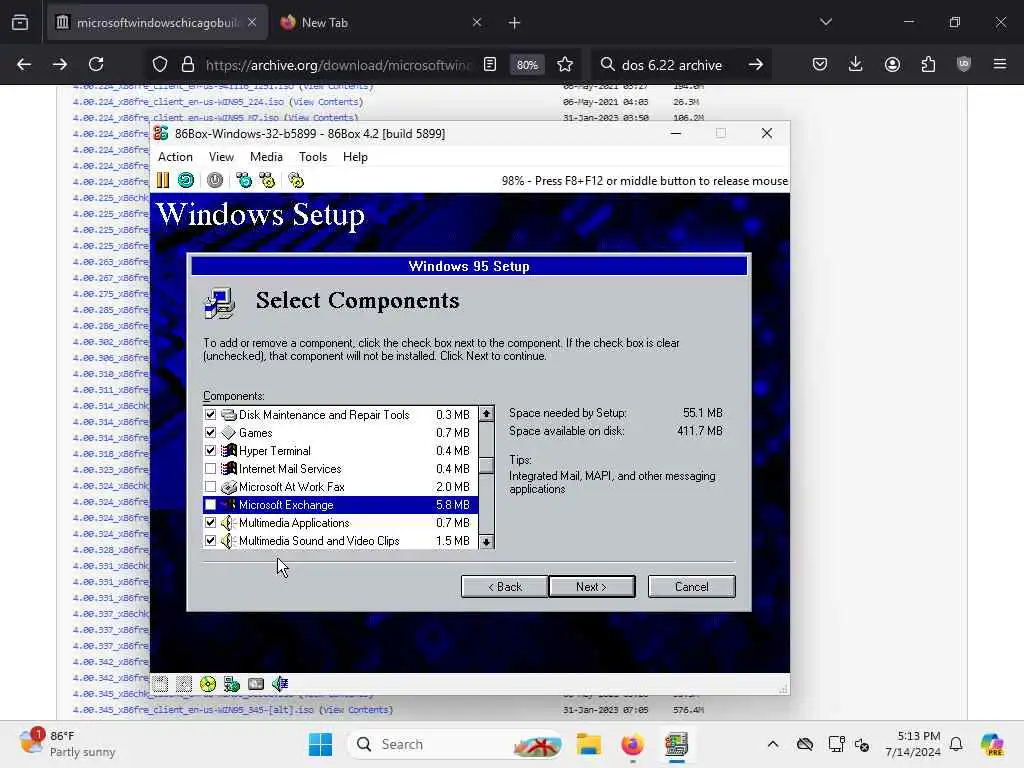
Task: Open the Firefox list all tabs chevron
Action: 826,22
